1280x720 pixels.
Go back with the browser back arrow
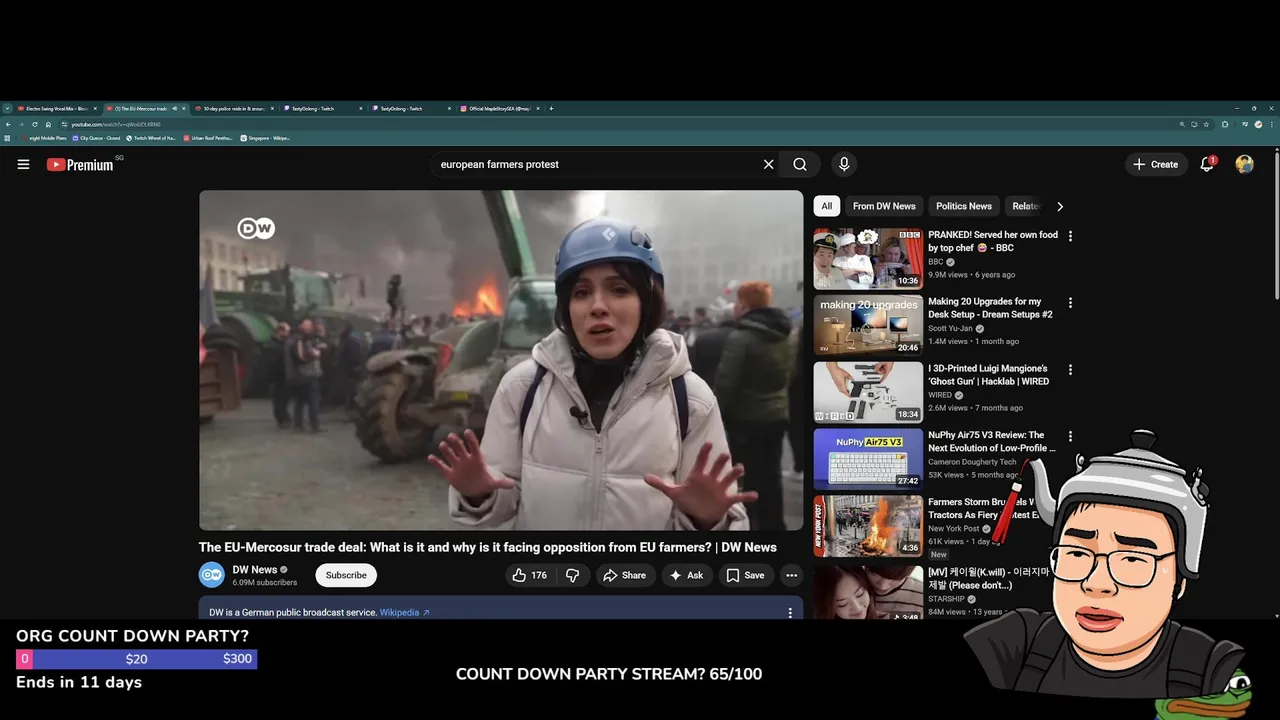(x=8, y=124)
